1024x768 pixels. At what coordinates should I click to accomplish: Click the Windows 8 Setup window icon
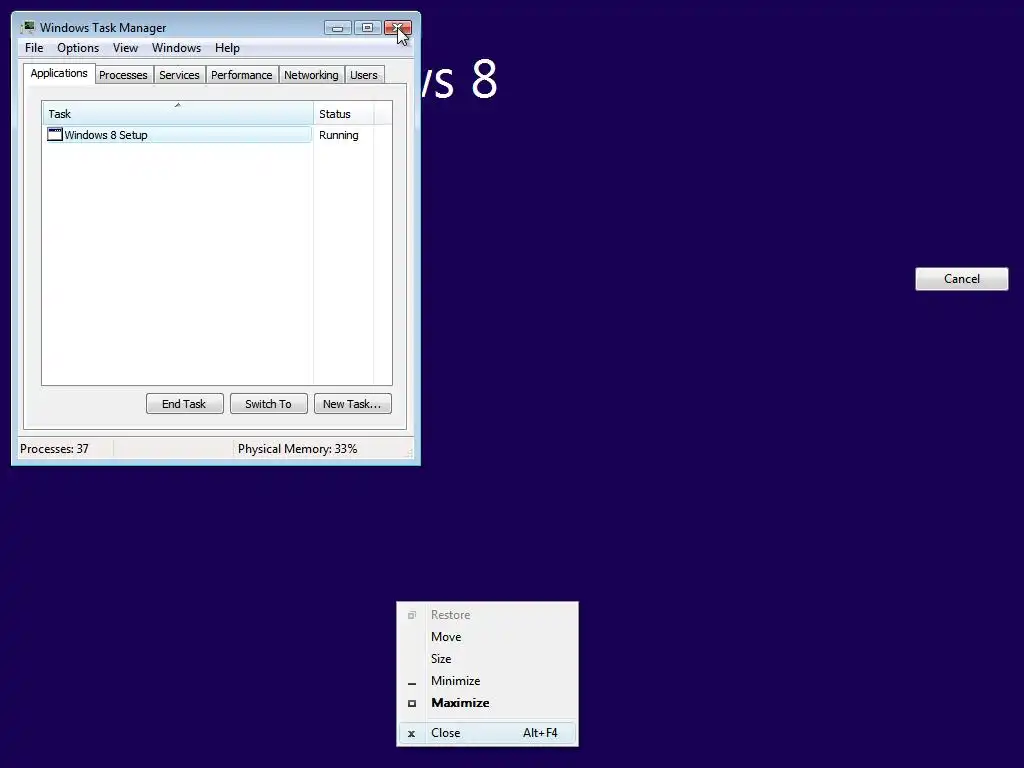point(55,135)
